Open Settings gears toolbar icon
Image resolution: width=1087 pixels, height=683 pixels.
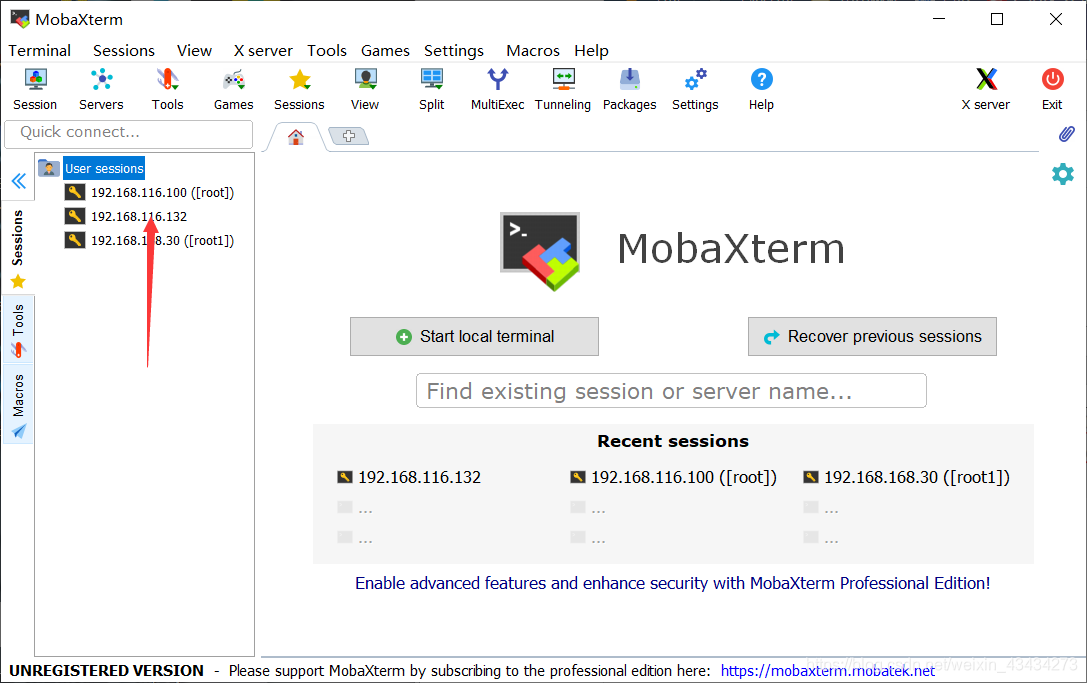[x=695, y=89]
